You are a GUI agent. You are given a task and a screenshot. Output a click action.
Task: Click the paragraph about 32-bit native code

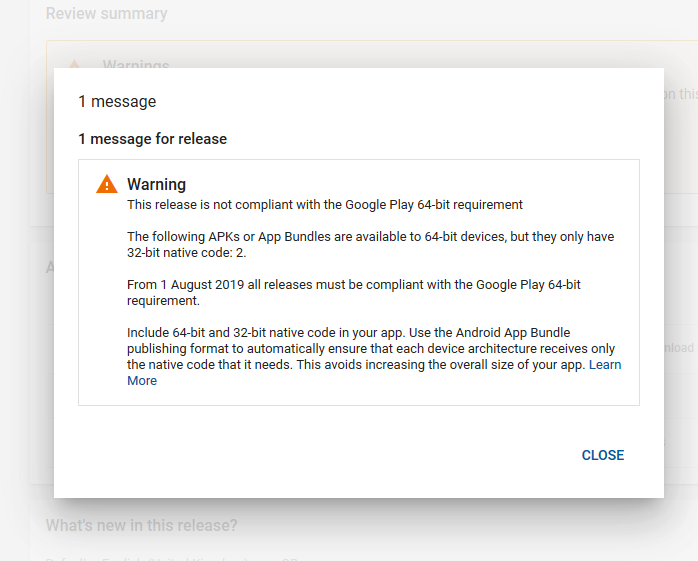pos(370,244)
